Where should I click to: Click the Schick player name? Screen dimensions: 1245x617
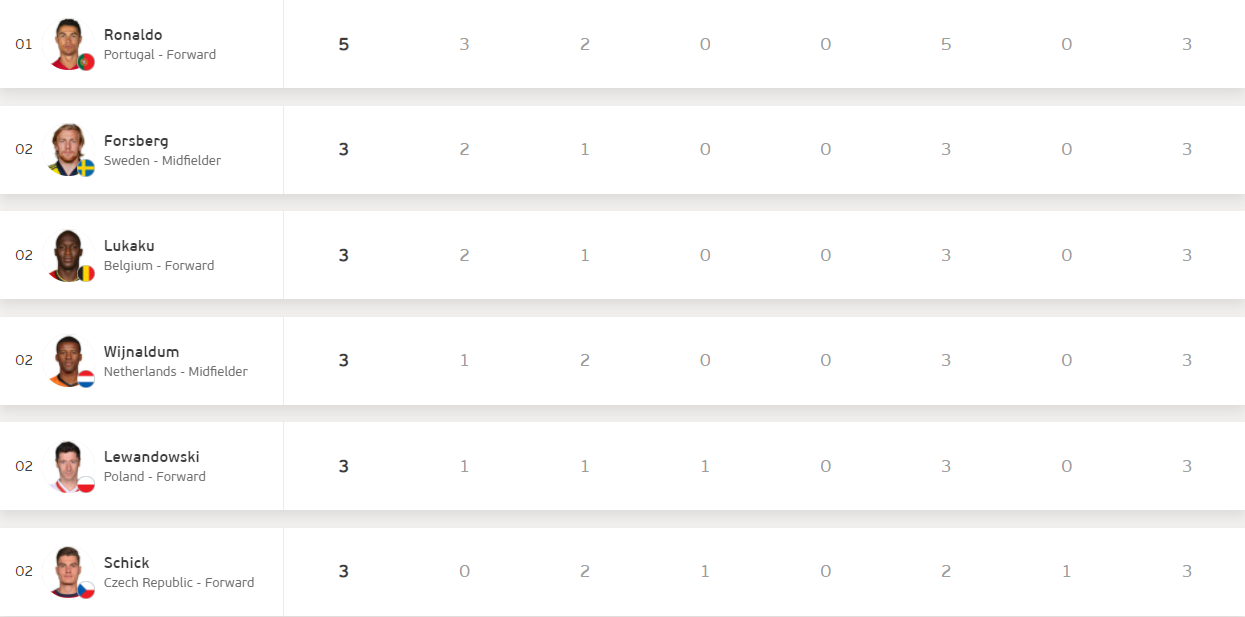[126, 563]
